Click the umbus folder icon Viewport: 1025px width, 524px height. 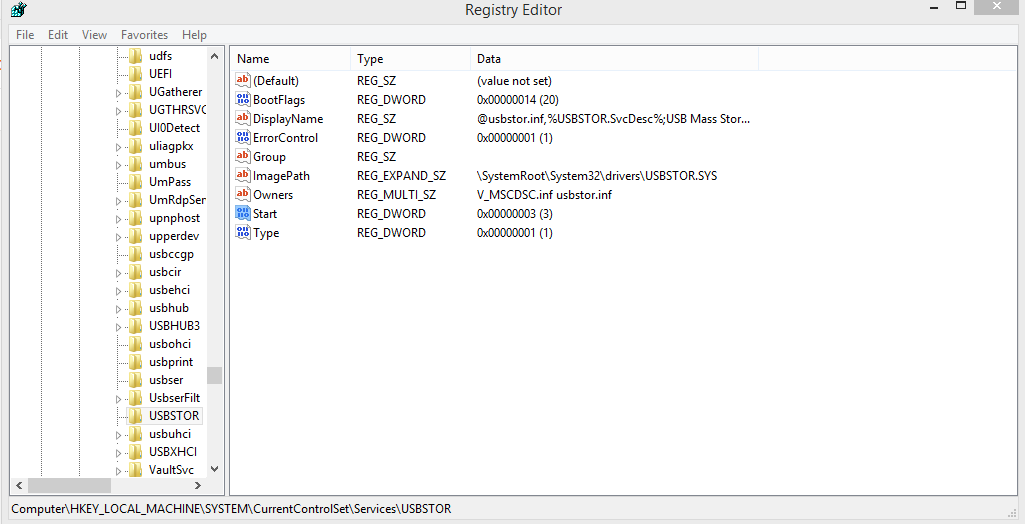tap(135, 163)
